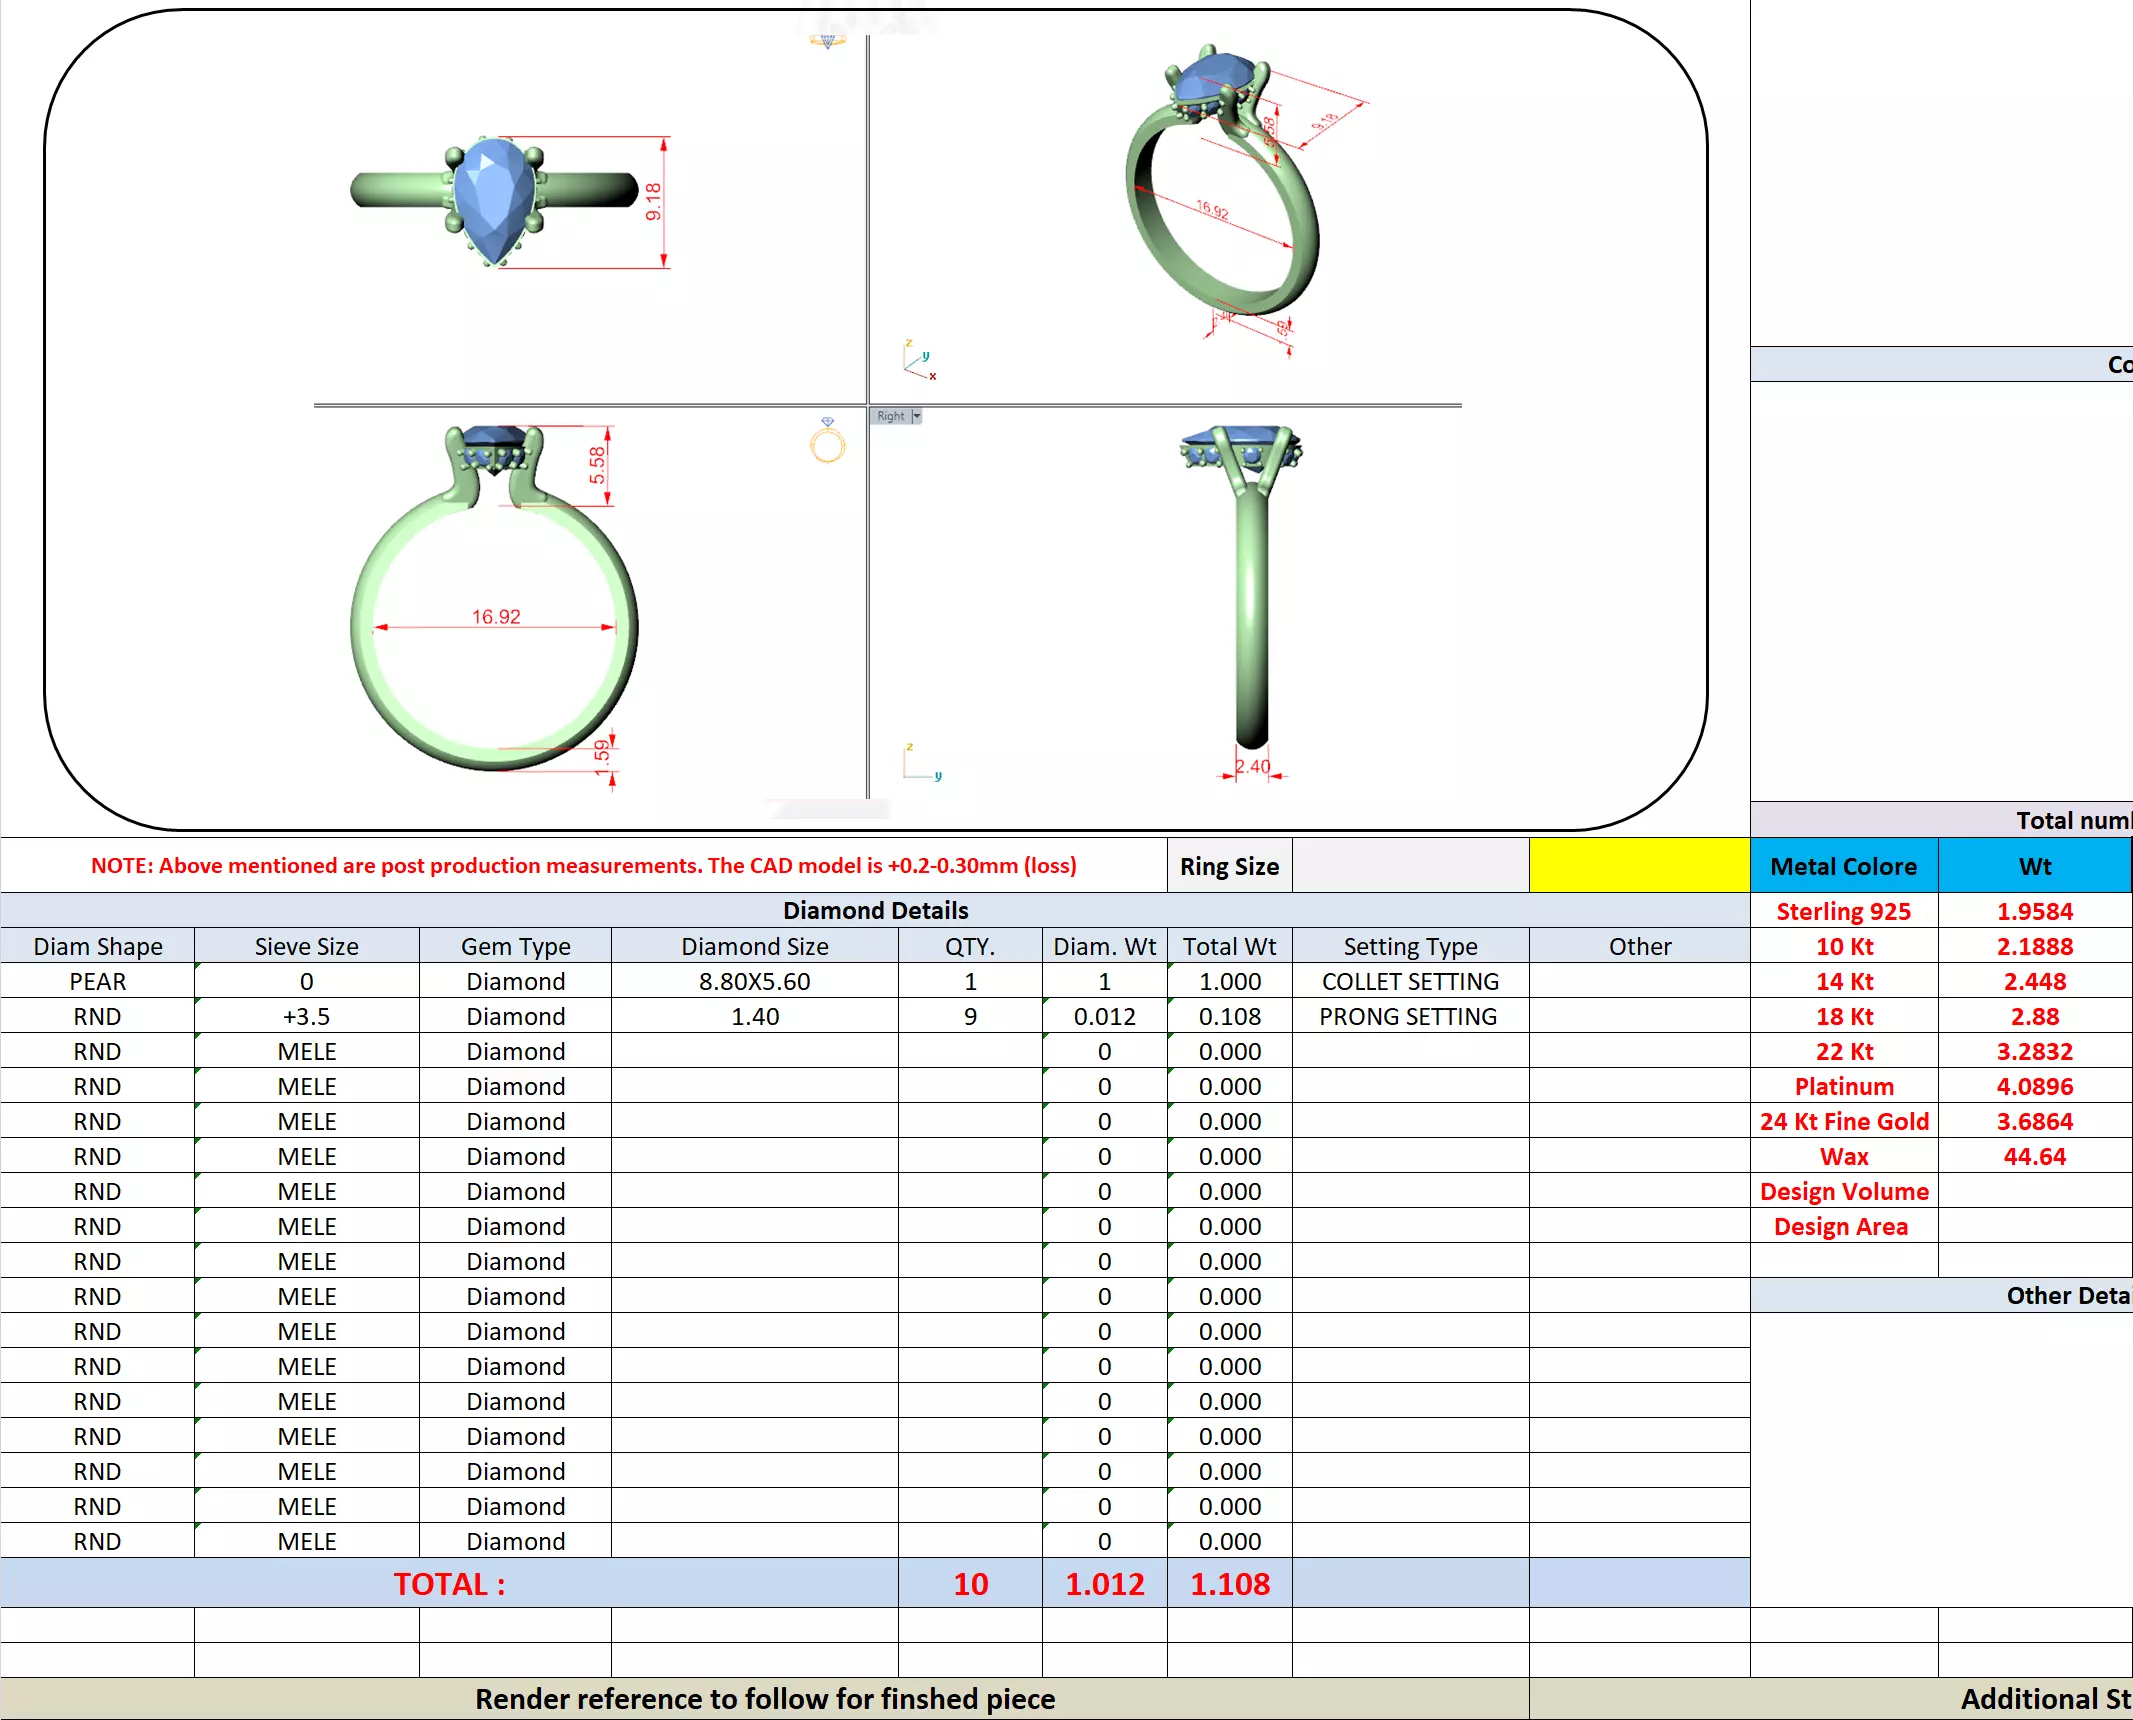Viewport: 2133px width, 1720px height.
Task: Click the 16.92 dimension label in front view
Action: (496, 617)
